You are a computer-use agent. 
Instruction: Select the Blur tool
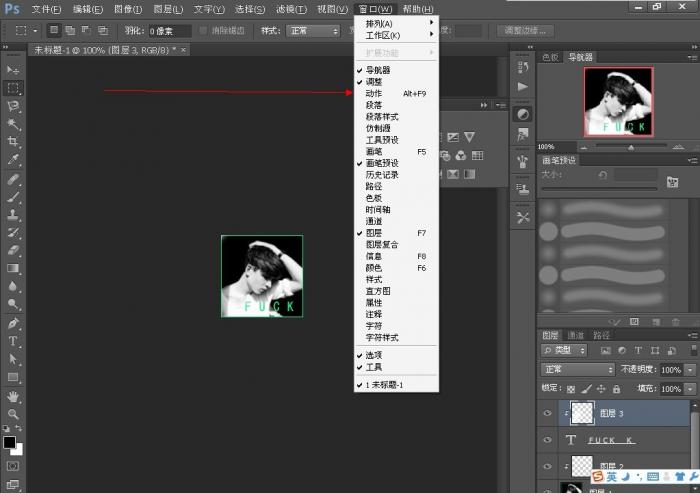(x=13, y=286)
